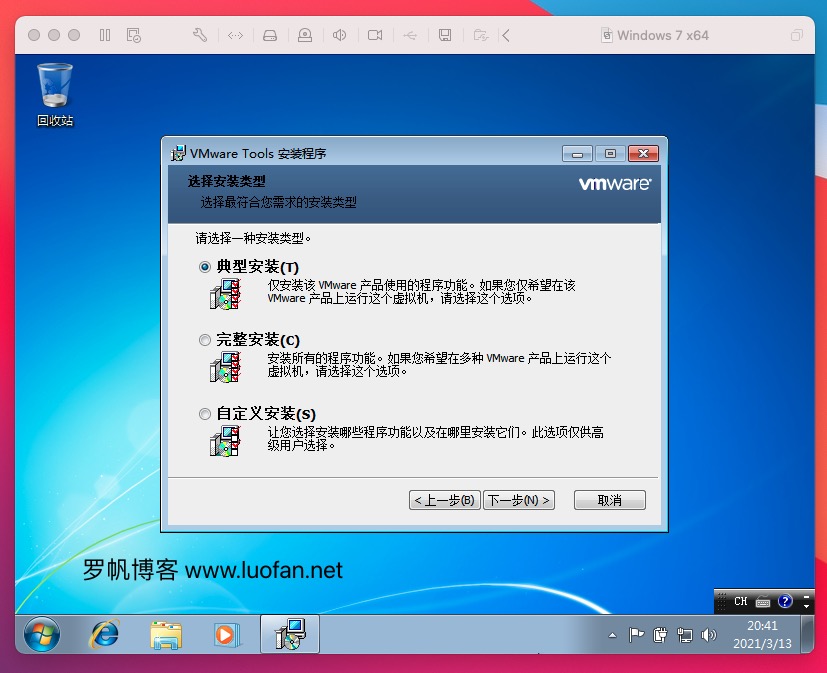The image size is (827, 673).
Task: Click the red macOS close button
Action: (x=34, y=35)
